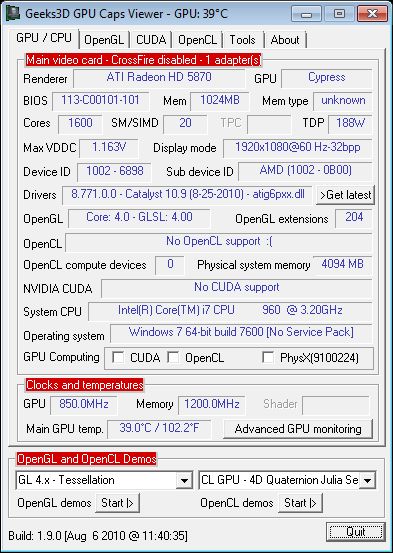393x553 pixels.
Task: Start the OpenCL demo
Action: (x=301, y=503)
